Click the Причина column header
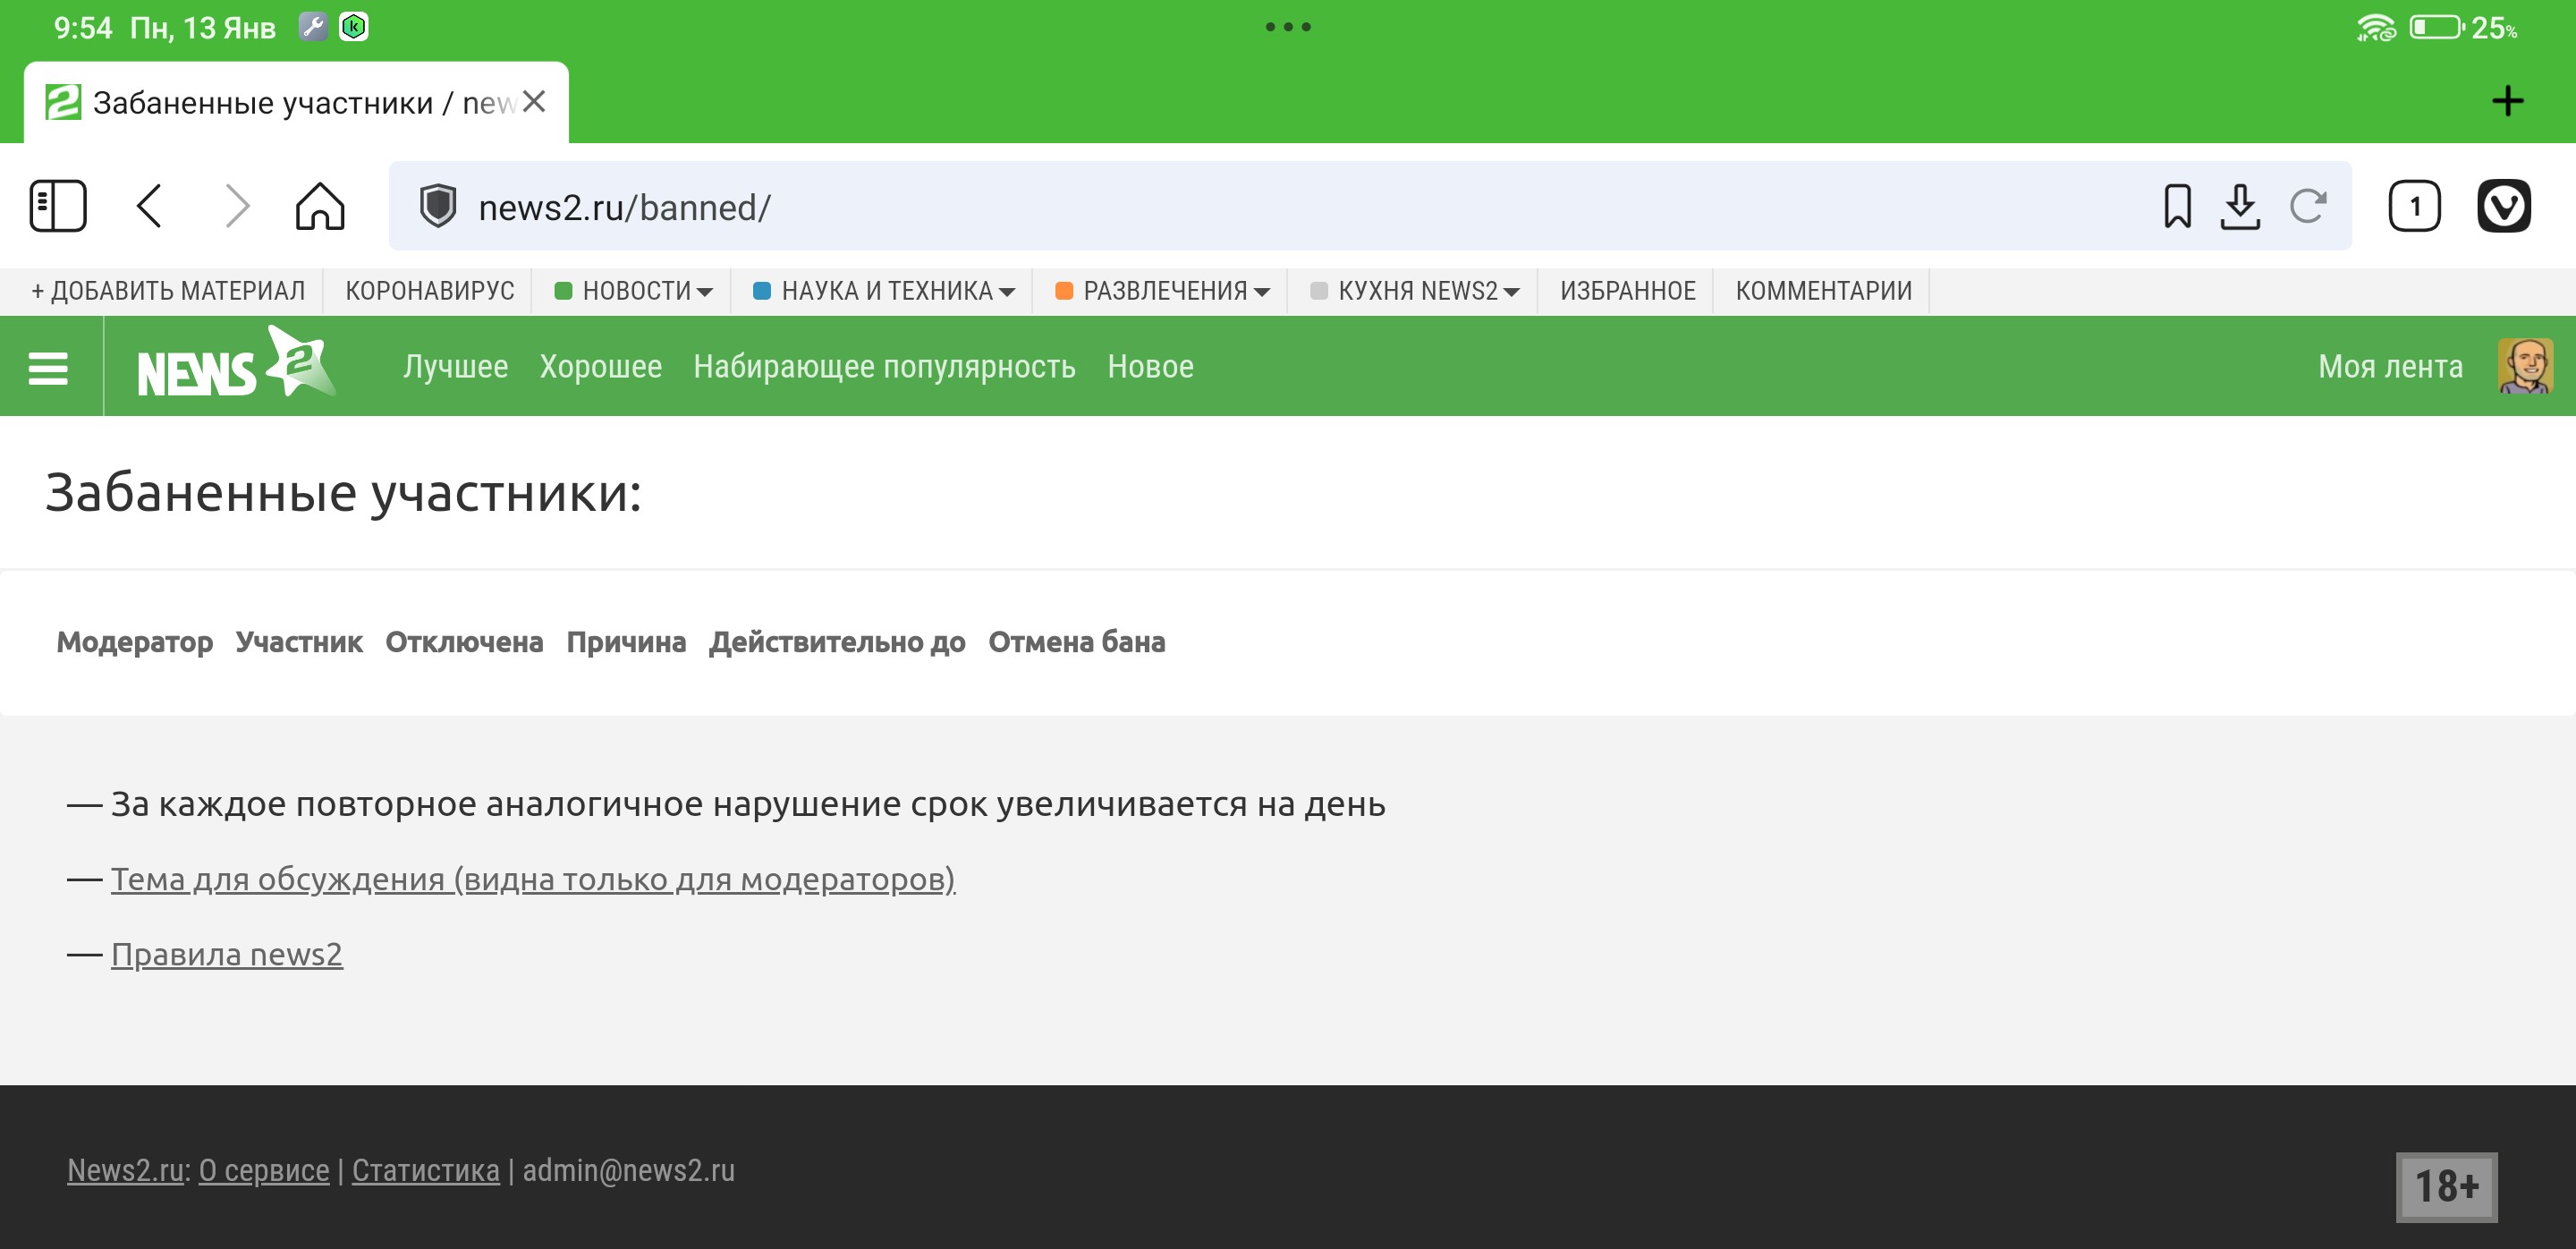The height and width of the screenshot is (1249, 2576). pyautogui.click(x=627, y=642)
